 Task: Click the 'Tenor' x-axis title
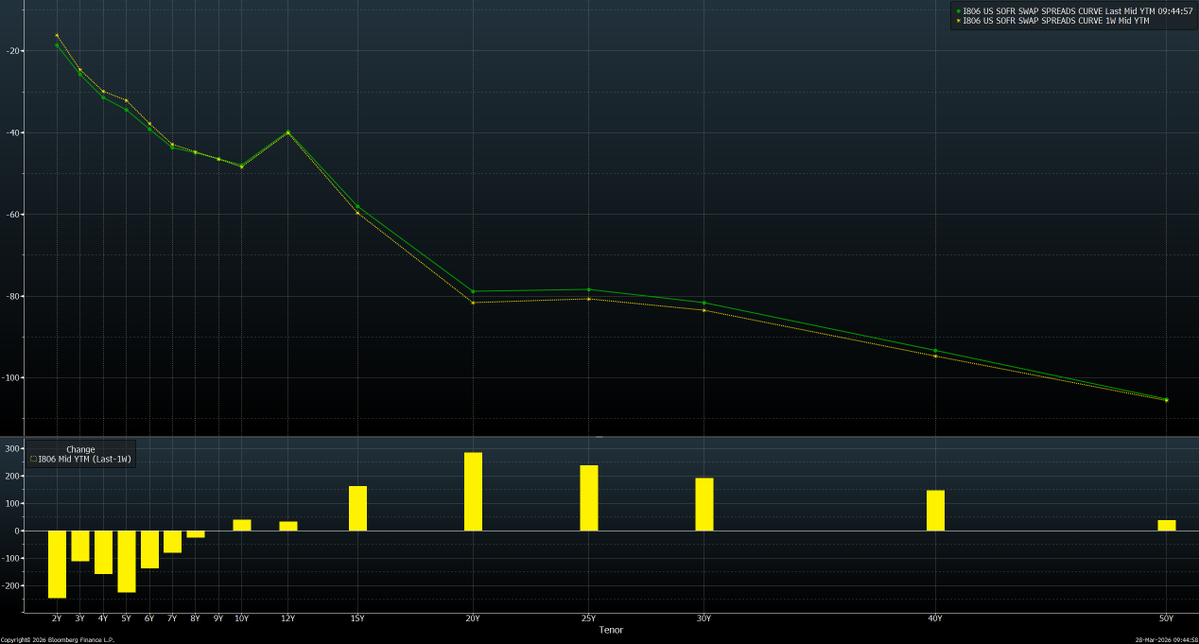[611, 630]
